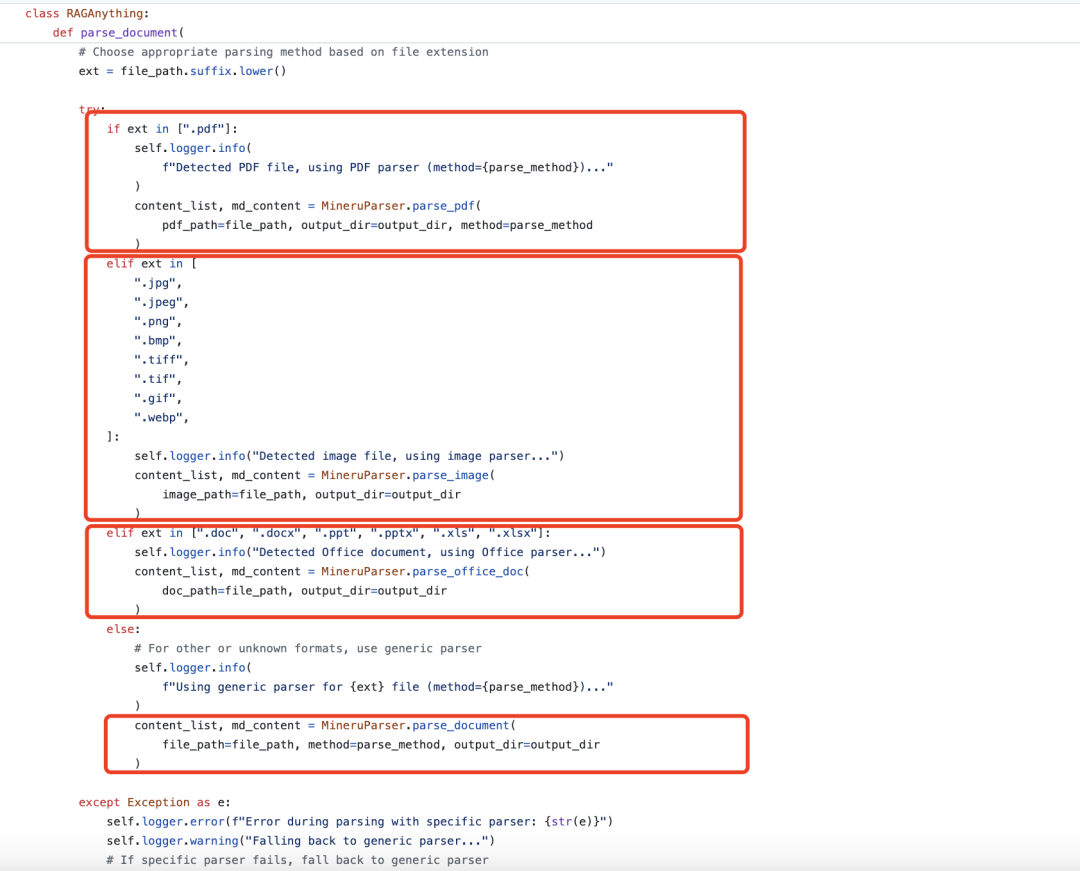Click the 'Detected Office document, using Office parser' line

pyautogui.click(x=371, y=552)
